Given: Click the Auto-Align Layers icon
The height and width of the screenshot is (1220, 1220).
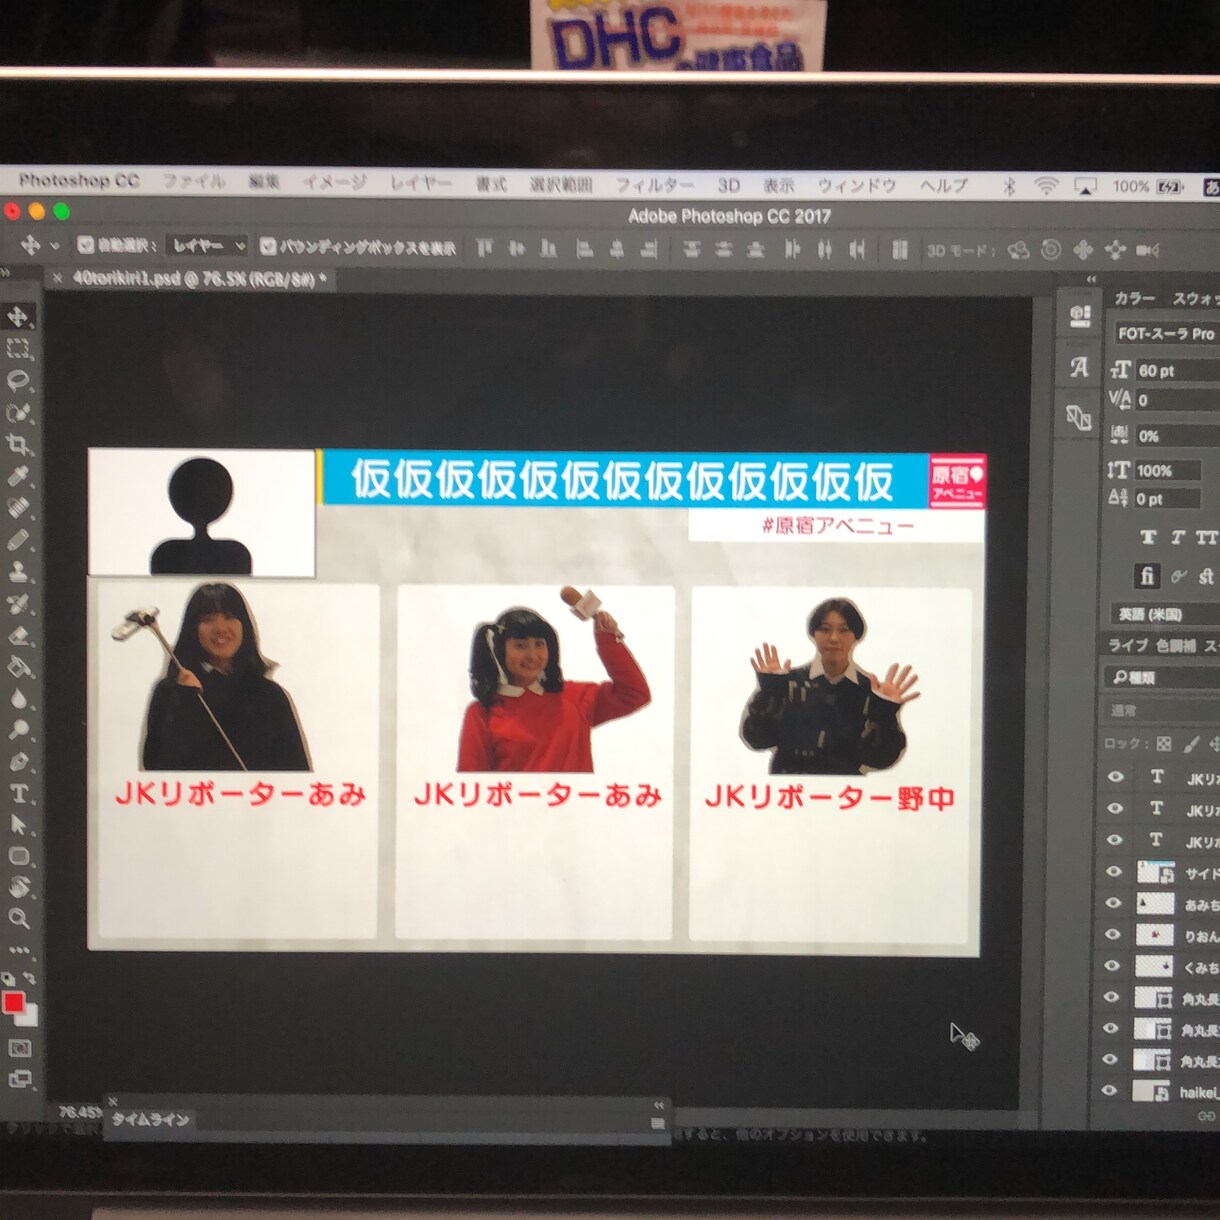Looking at the screenshot, I should [x=899, y=249].
